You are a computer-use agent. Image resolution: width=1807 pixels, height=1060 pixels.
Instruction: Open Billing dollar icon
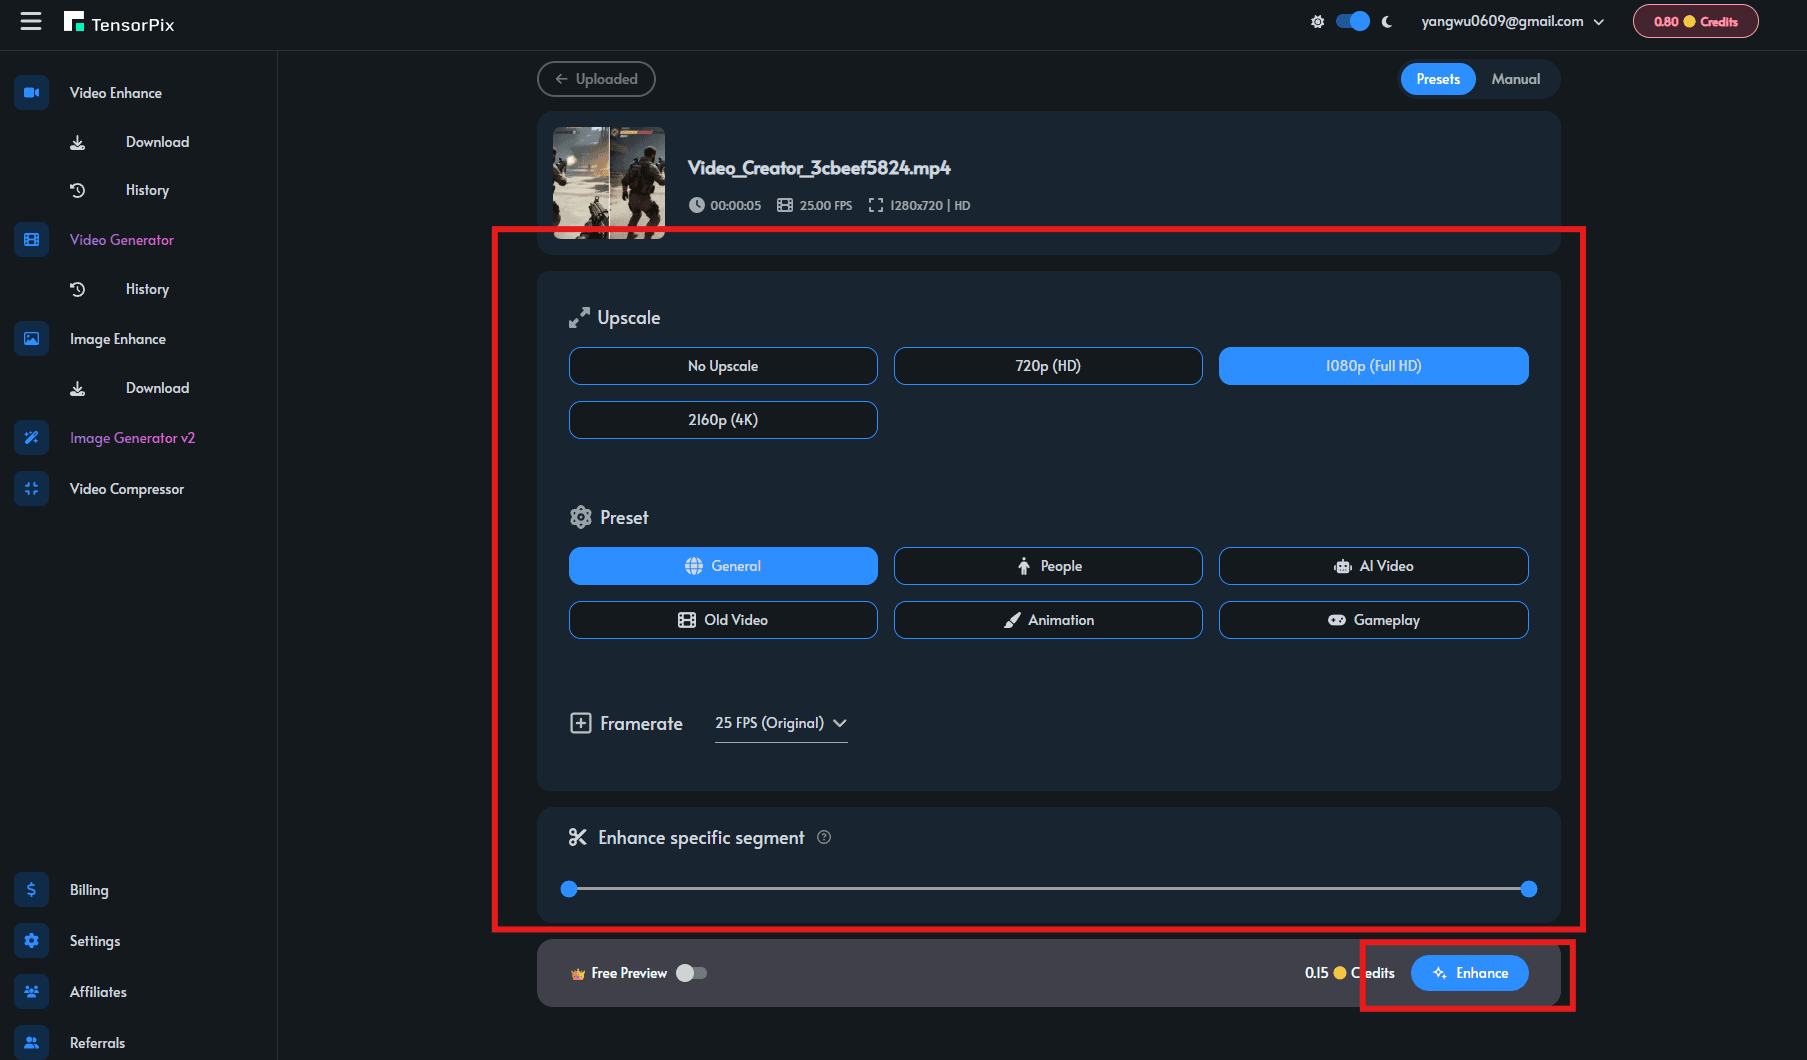point(32,890)
